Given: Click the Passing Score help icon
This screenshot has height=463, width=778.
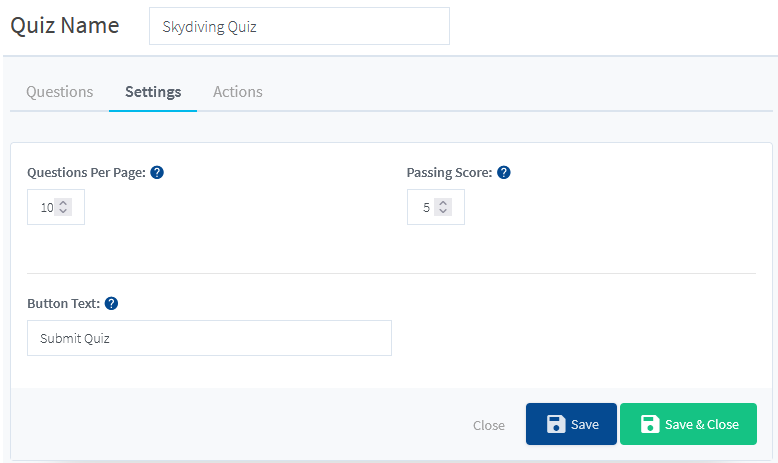Looking at the screenshot, I should pyautogui.click(x=504, y=173).
